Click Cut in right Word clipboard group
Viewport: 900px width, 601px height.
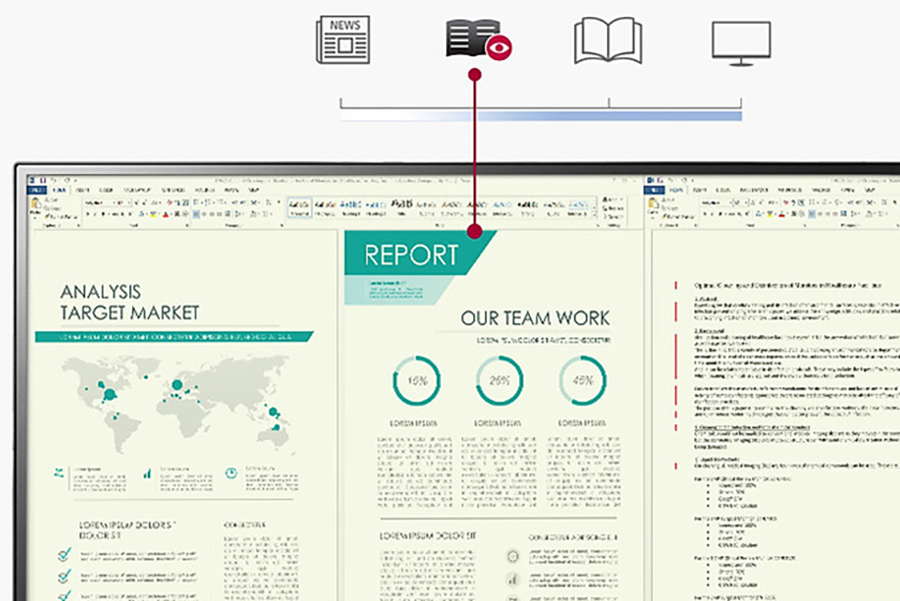(x=668, y=200)
